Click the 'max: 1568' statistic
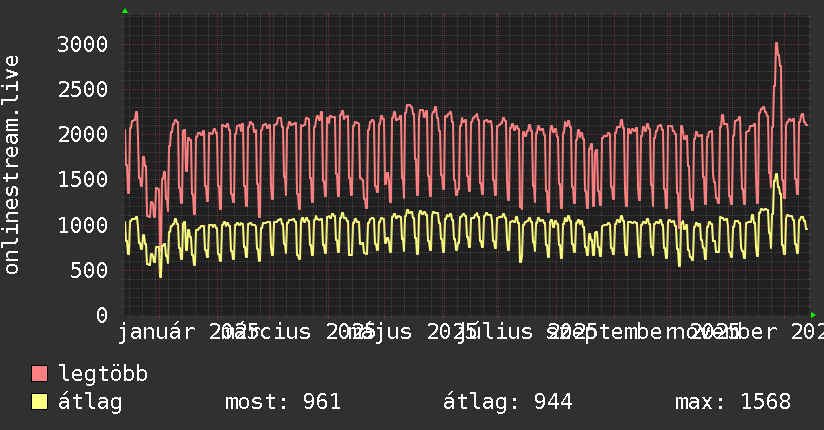The height and width of the screenshot is (430, 824). click(733, 402)
